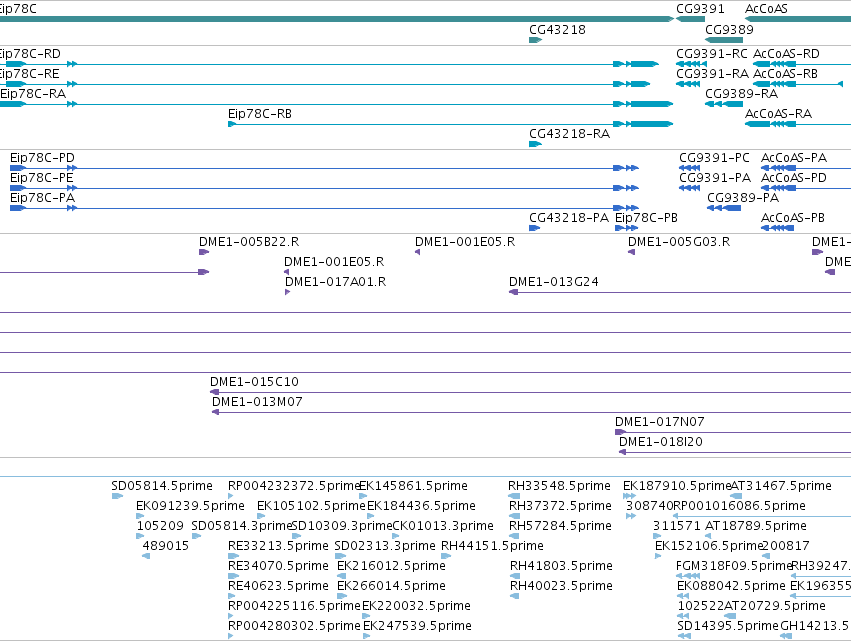Screen dimensions: 851x641
Task: Click the CG9391-PA protein label
Action: tap(715, 178)
